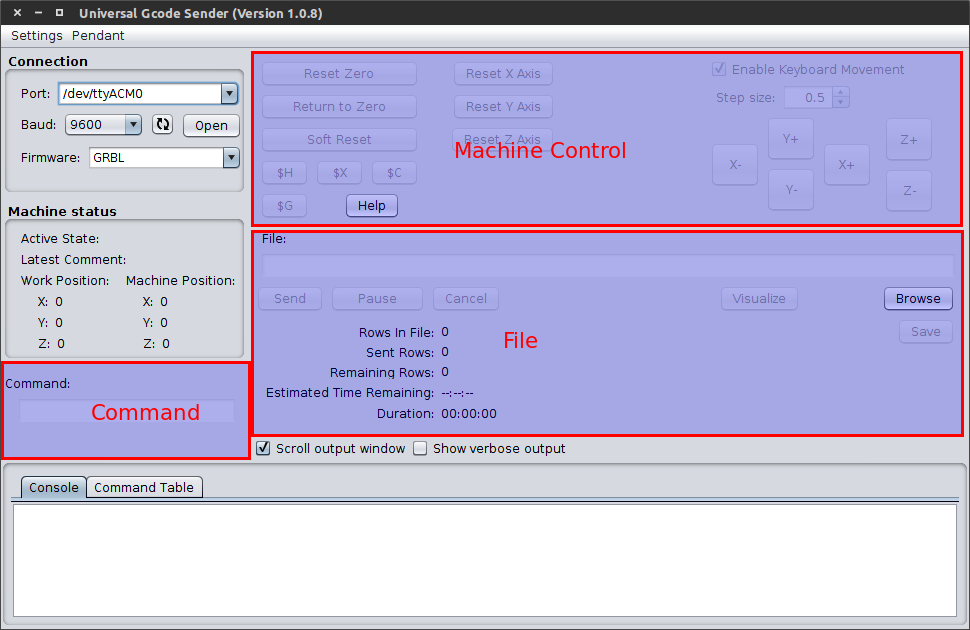Click the Browse file button
Image resolution: width=970 pixels, height=630 pixels.
918,298
